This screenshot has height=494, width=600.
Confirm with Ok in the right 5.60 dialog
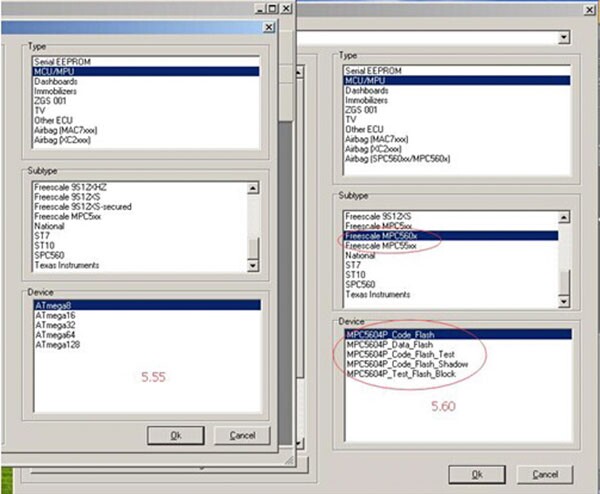point(477,474)
